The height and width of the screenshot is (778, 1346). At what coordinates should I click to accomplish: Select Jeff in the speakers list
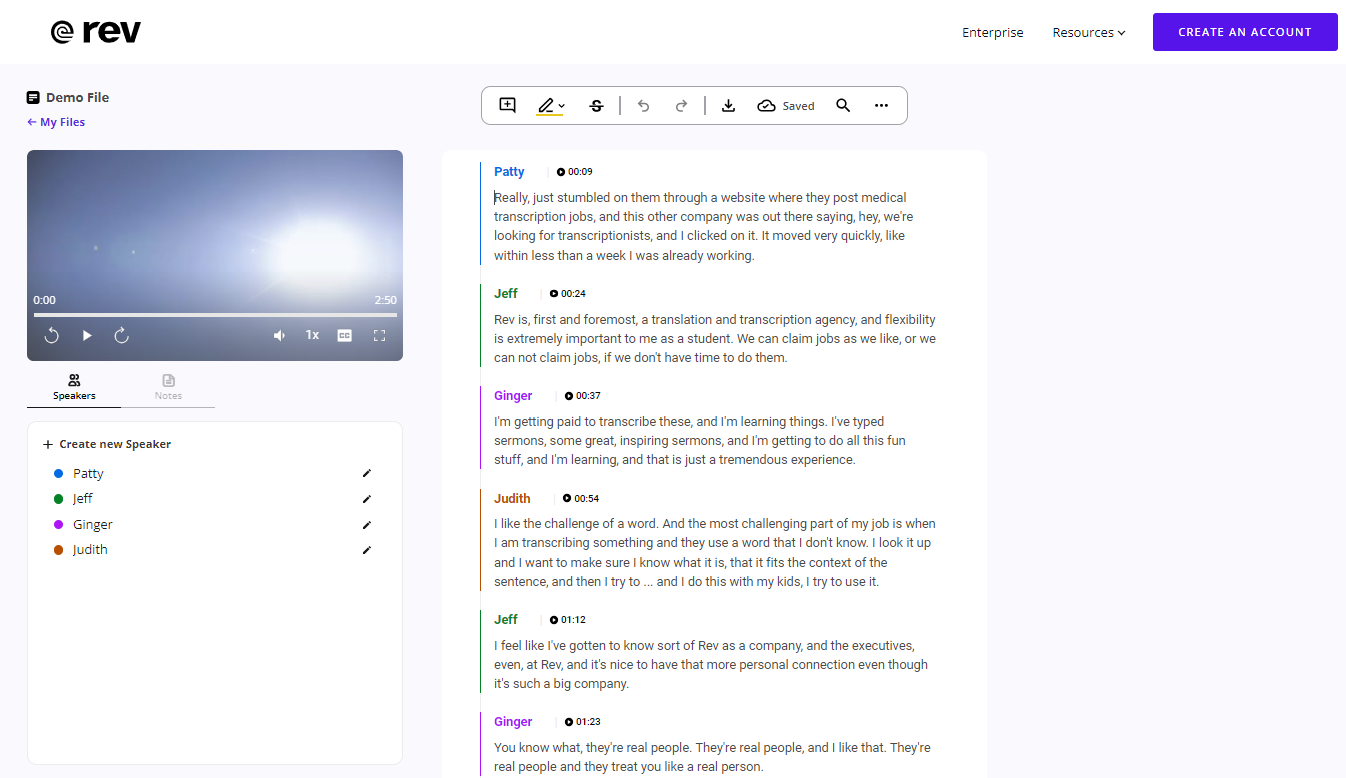coord(83,499)
